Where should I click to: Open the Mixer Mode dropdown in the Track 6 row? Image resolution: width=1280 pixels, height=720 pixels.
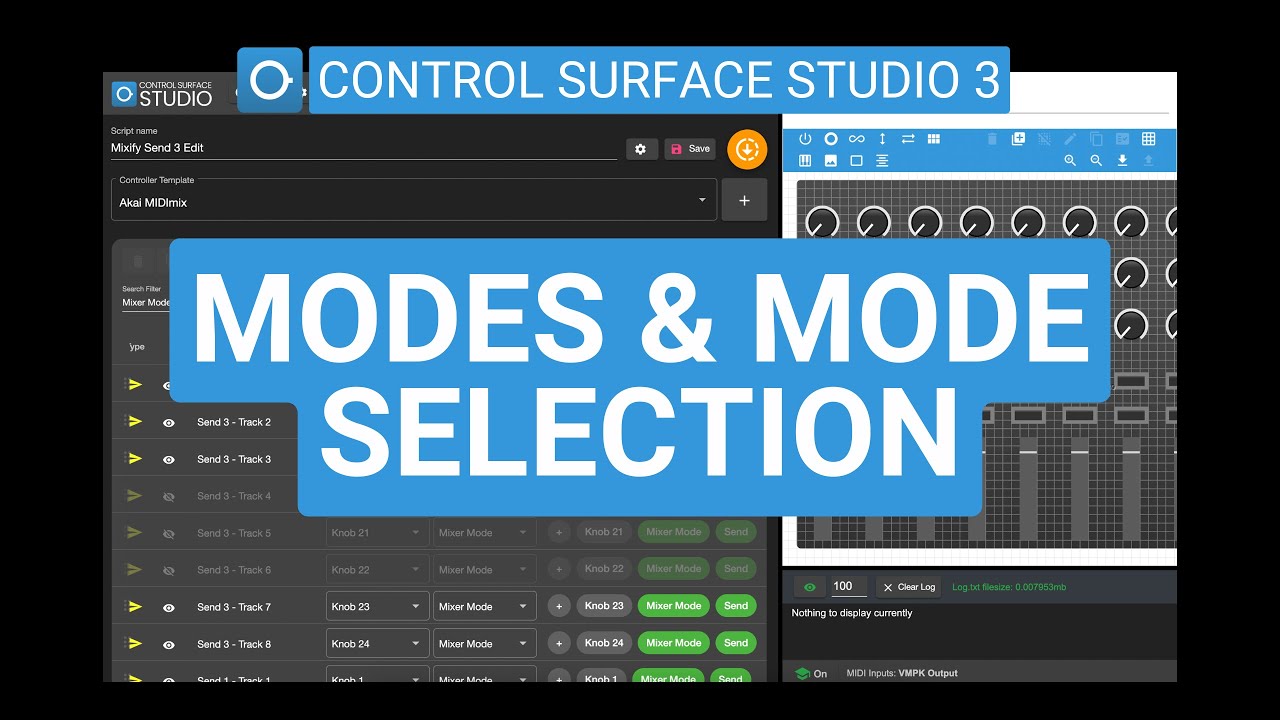coord(485,570)
